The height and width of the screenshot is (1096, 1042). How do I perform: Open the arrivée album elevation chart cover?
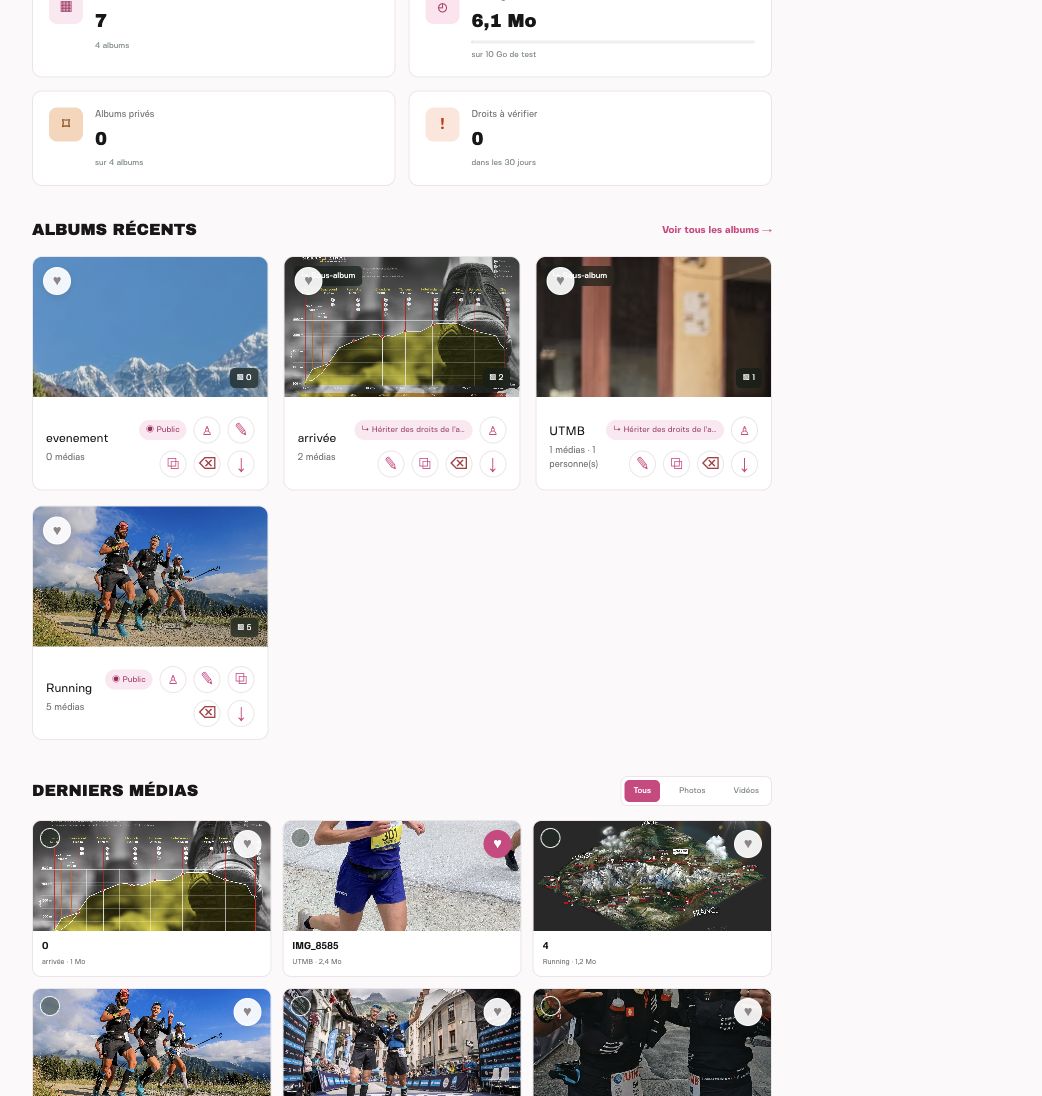click(x=402, y=327)
